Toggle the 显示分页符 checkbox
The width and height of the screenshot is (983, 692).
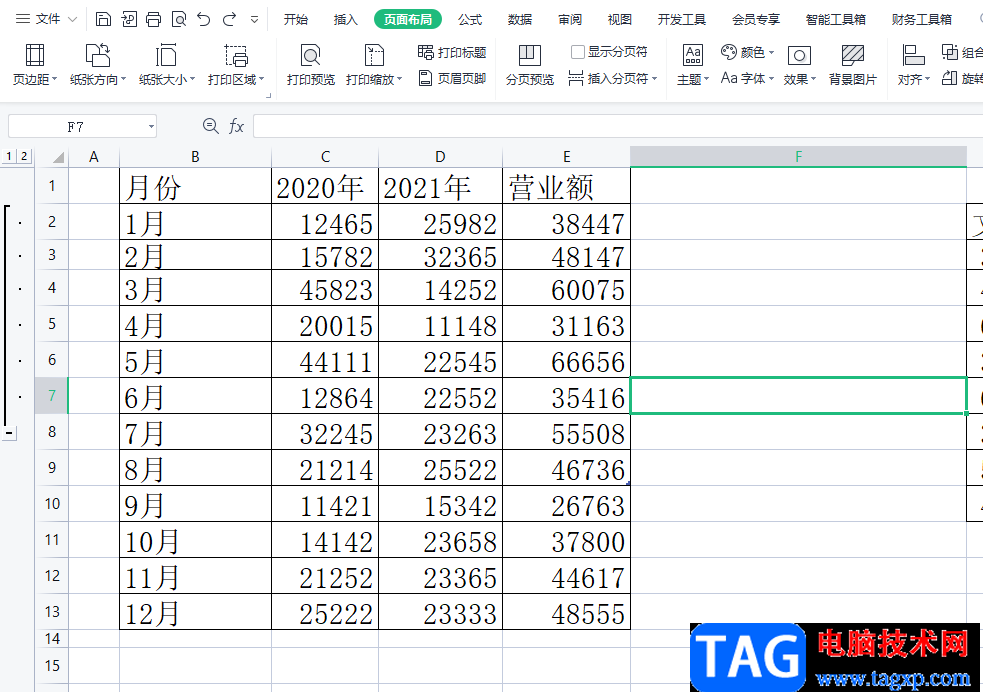[x=577, y=52]
